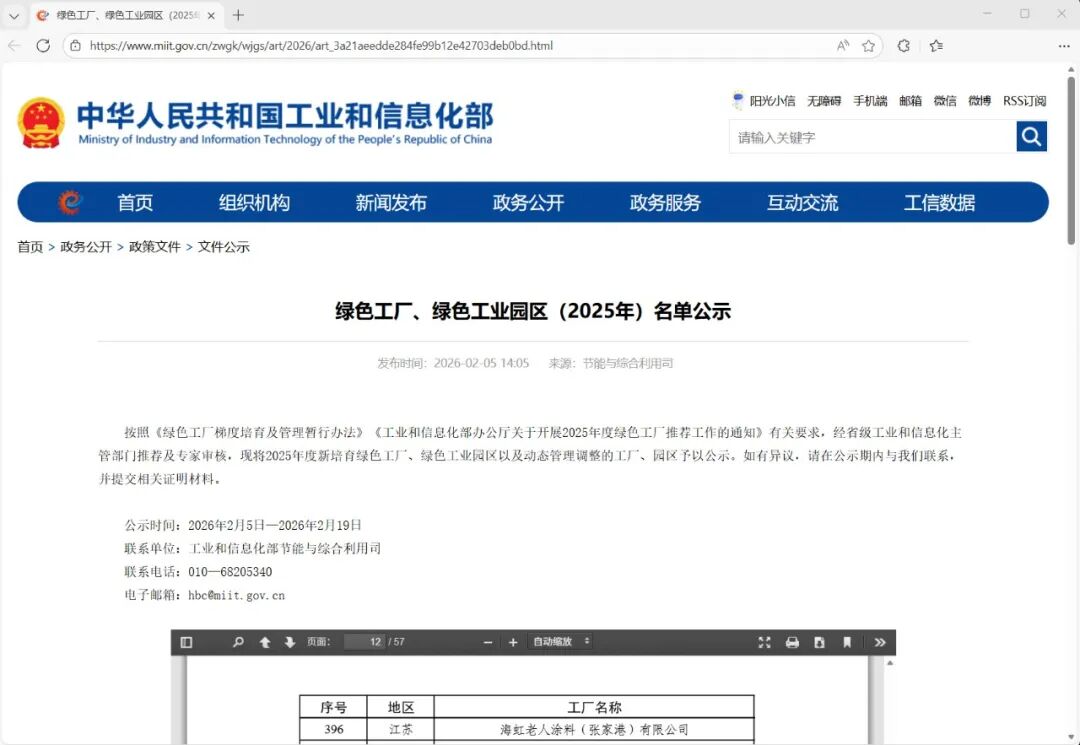Zoom out the PDF document
This screenshot has height=745, width=1080.
point(488,642)
